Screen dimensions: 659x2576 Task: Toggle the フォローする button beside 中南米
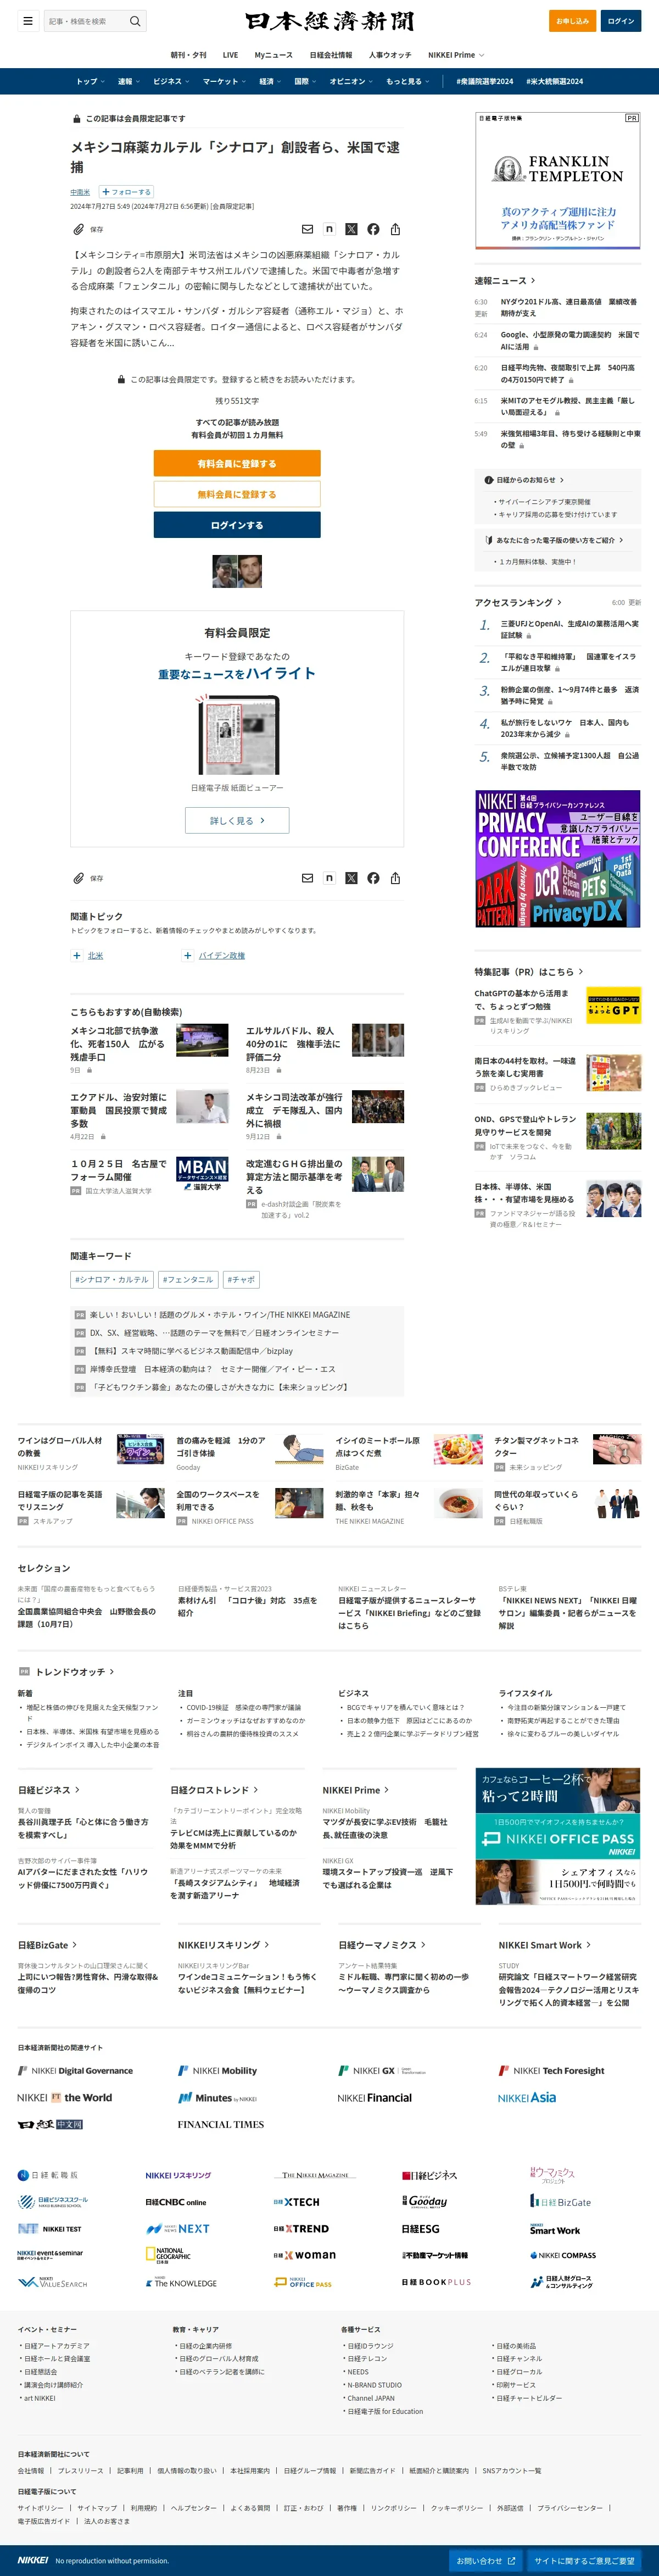click(x=126, y=192)
